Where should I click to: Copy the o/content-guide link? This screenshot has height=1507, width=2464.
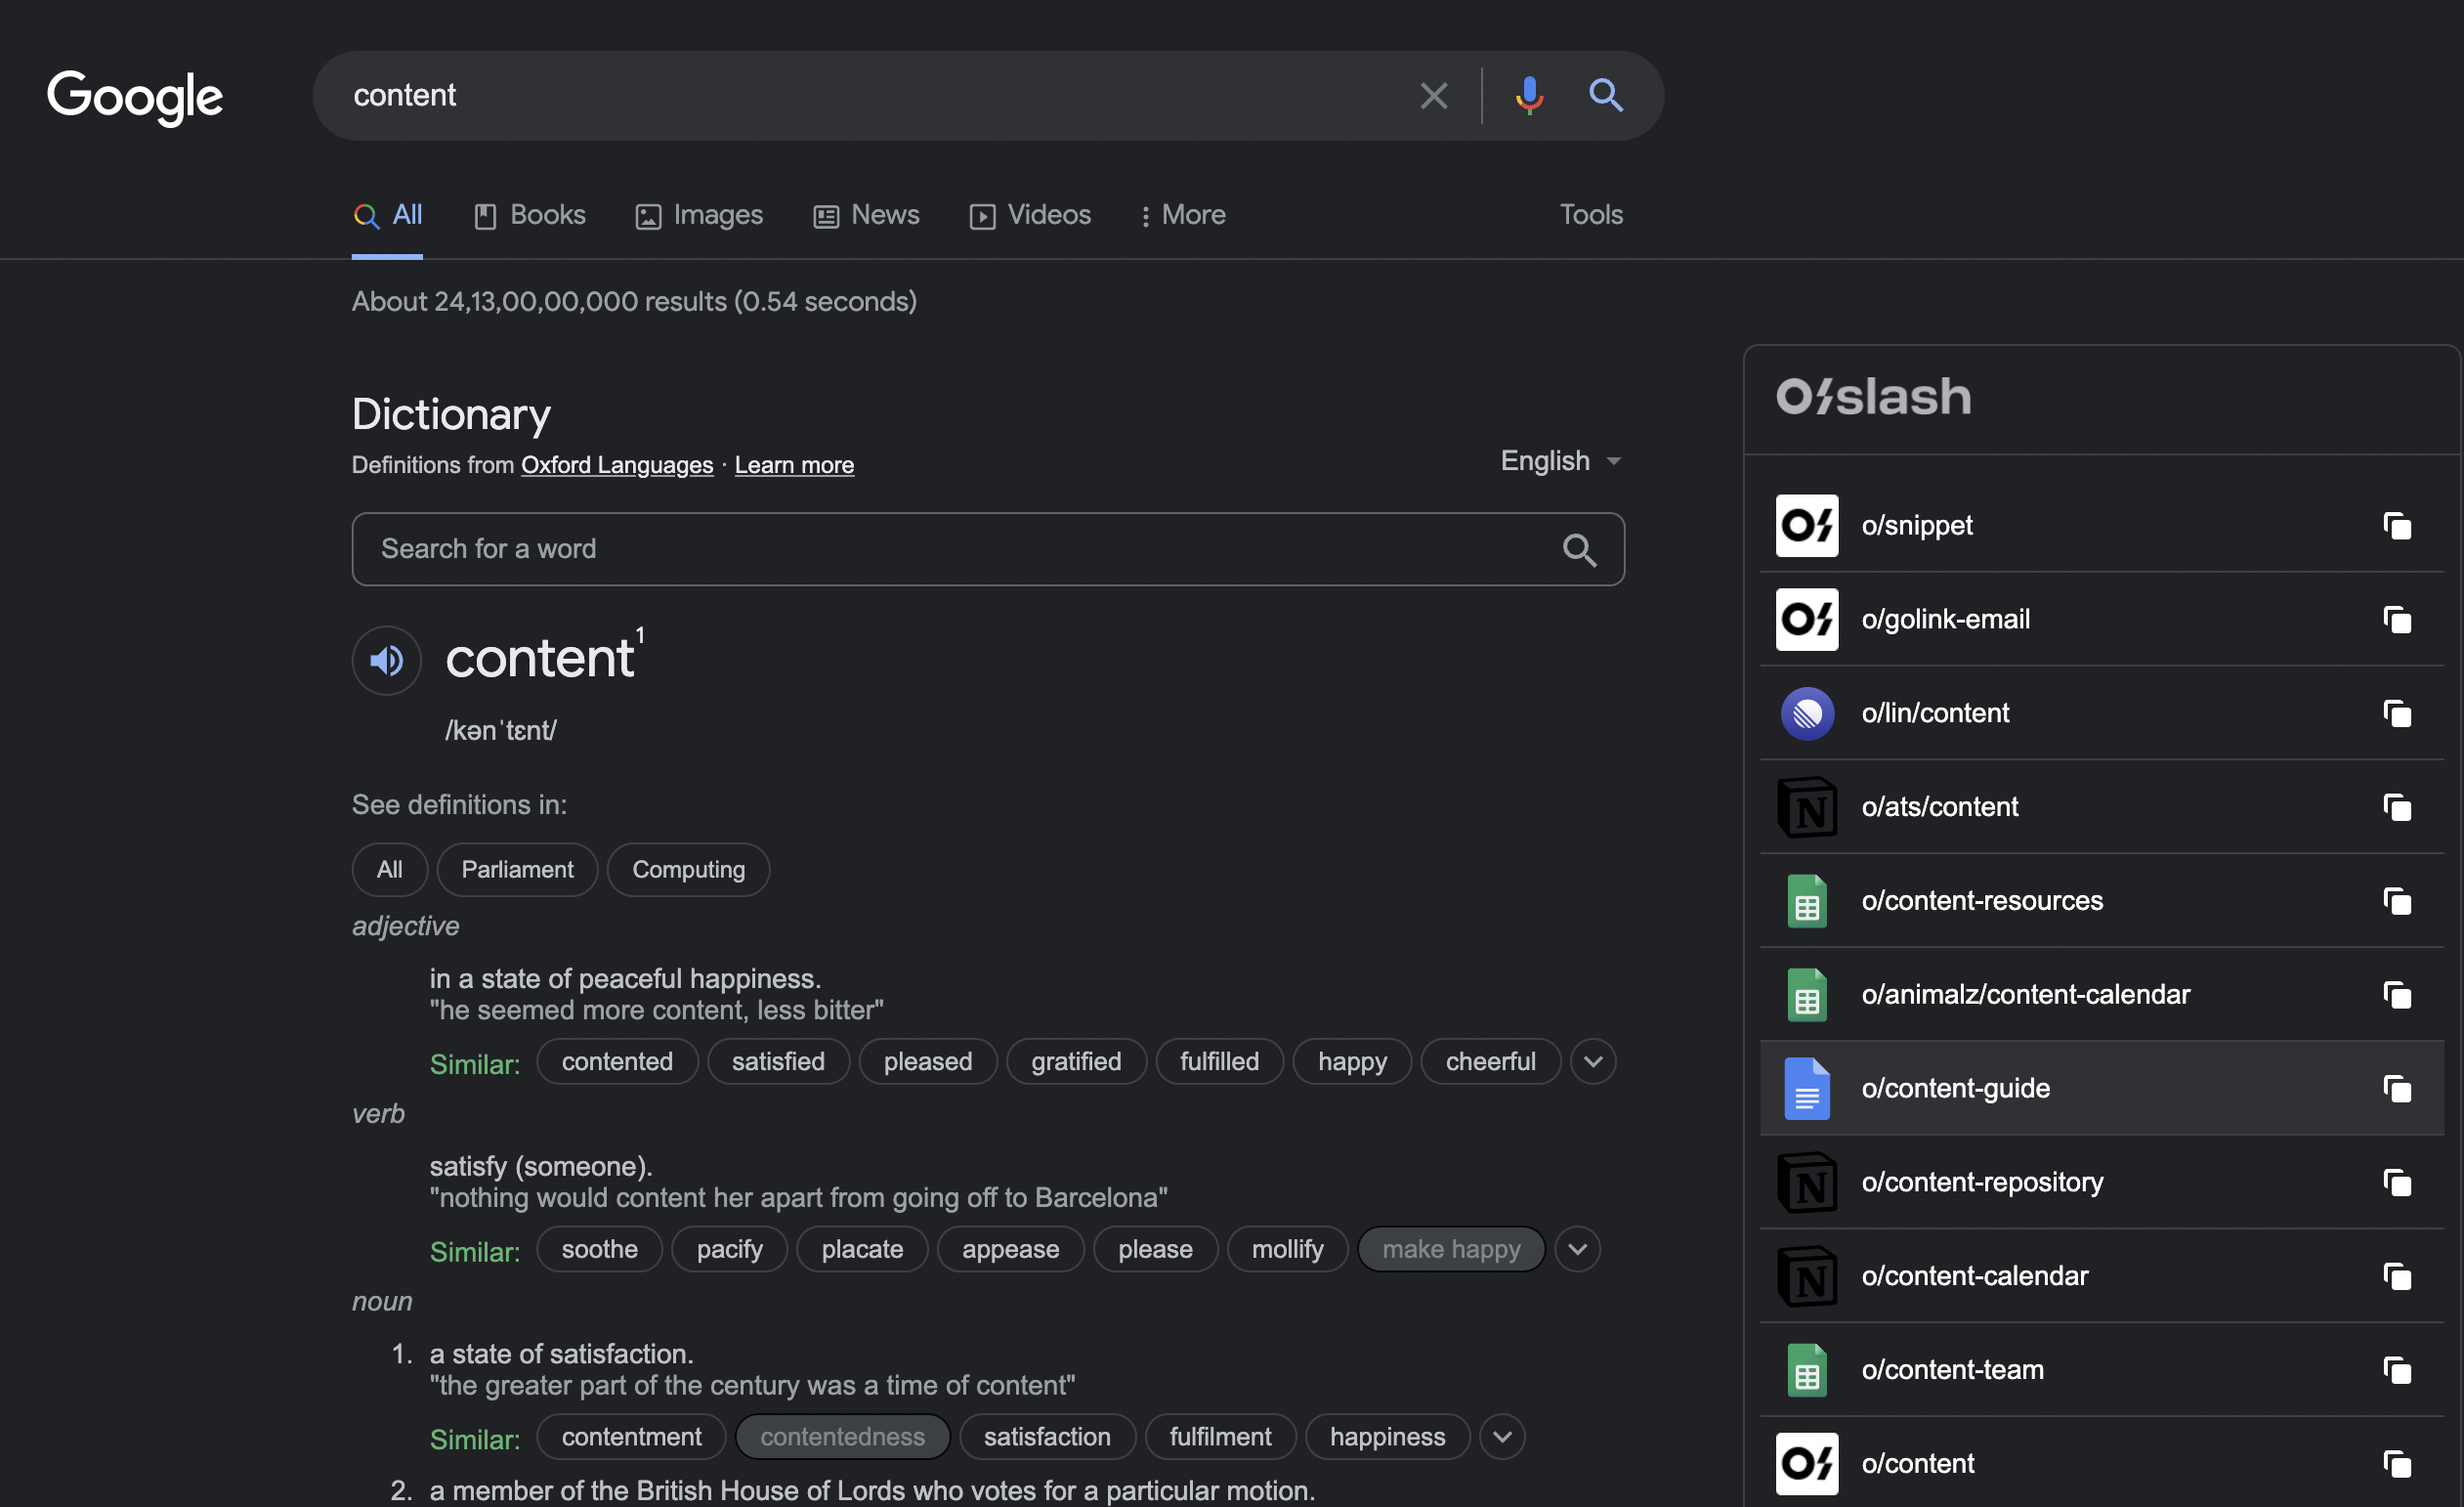(x=2396, y=1088)
